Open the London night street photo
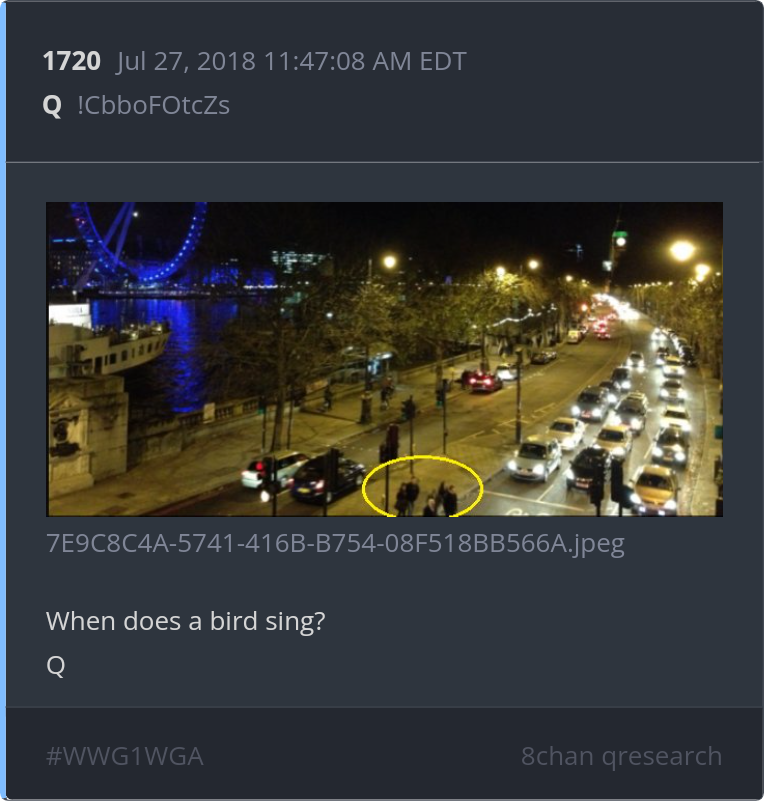This screenshot has width=766, height=802. [385, 359]
